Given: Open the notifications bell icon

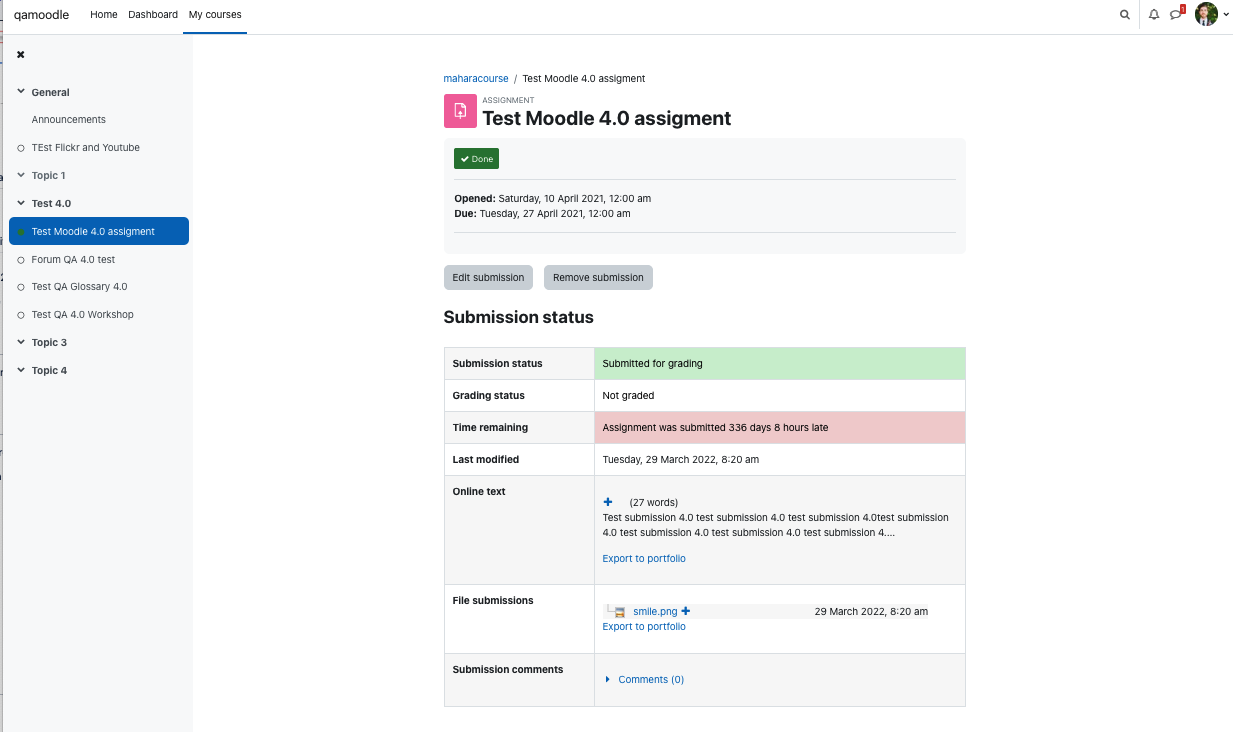Looking at the screenshot, I should pos(1154,15).
